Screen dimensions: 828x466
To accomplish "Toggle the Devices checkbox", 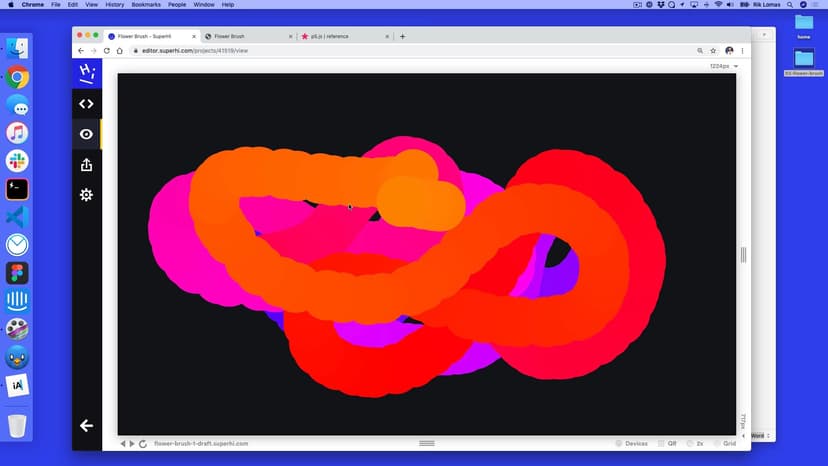I will pos(620,443).
